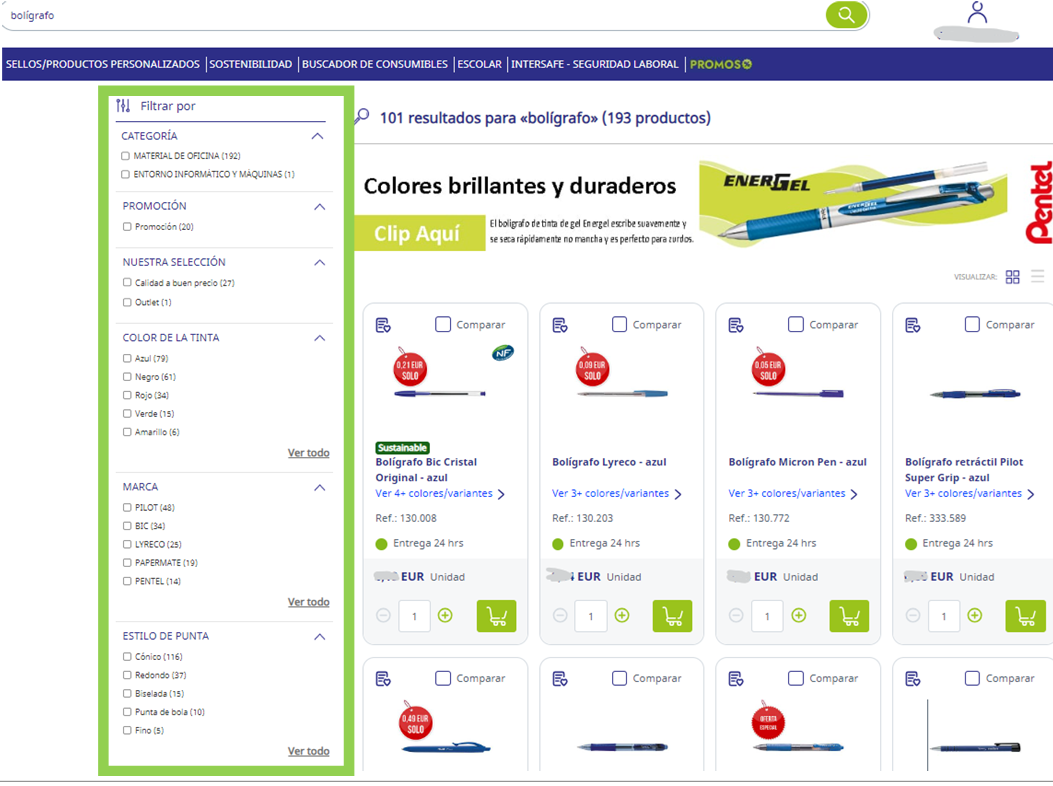This screenshot has width=1053, height=786.
Task: Show all brands via Ver todo
Action: pos(309,602)
